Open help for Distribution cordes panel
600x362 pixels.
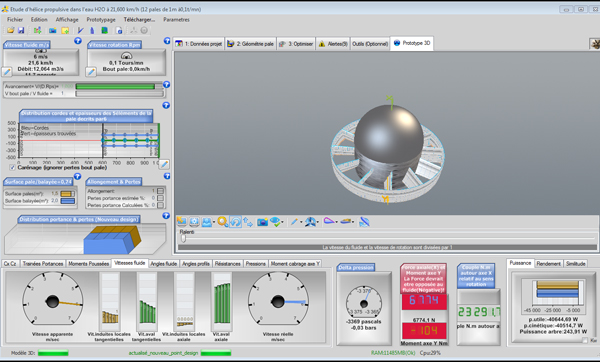tap(166, 105)
